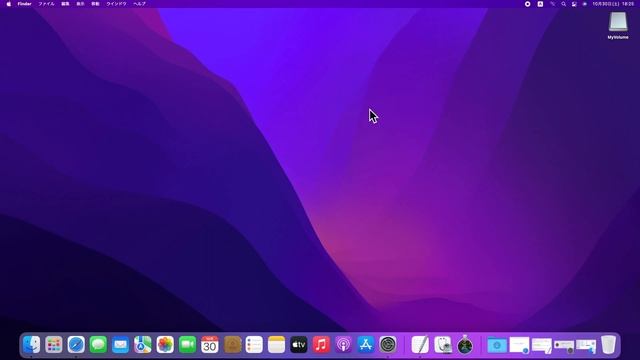
Task: Open the 移動 menu
Action: (96, 4)
